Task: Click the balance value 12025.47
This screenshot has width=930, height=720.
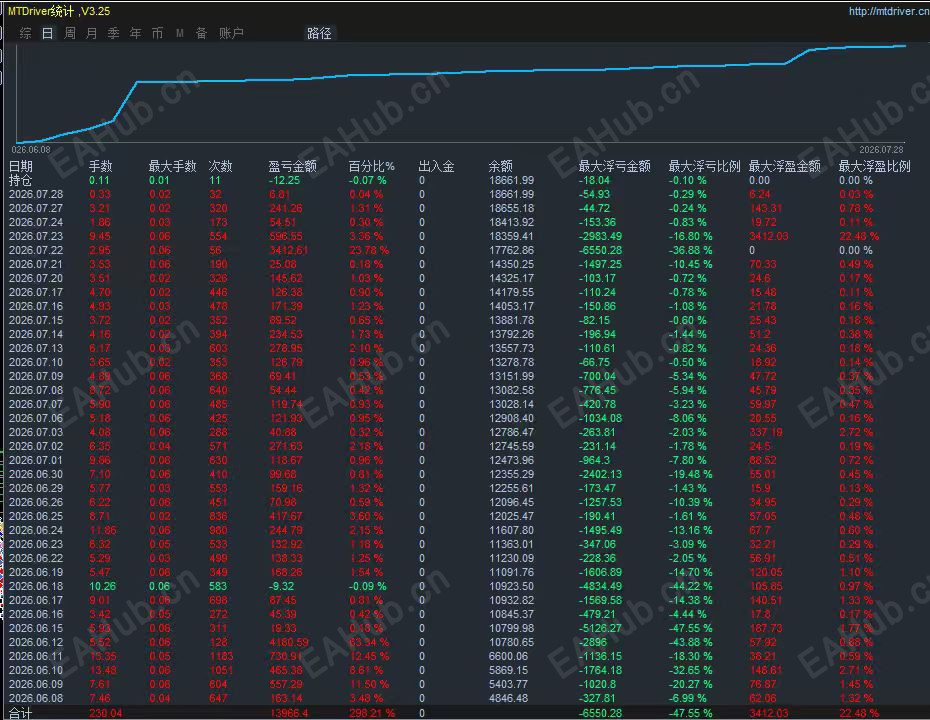Action: [511, 516]
